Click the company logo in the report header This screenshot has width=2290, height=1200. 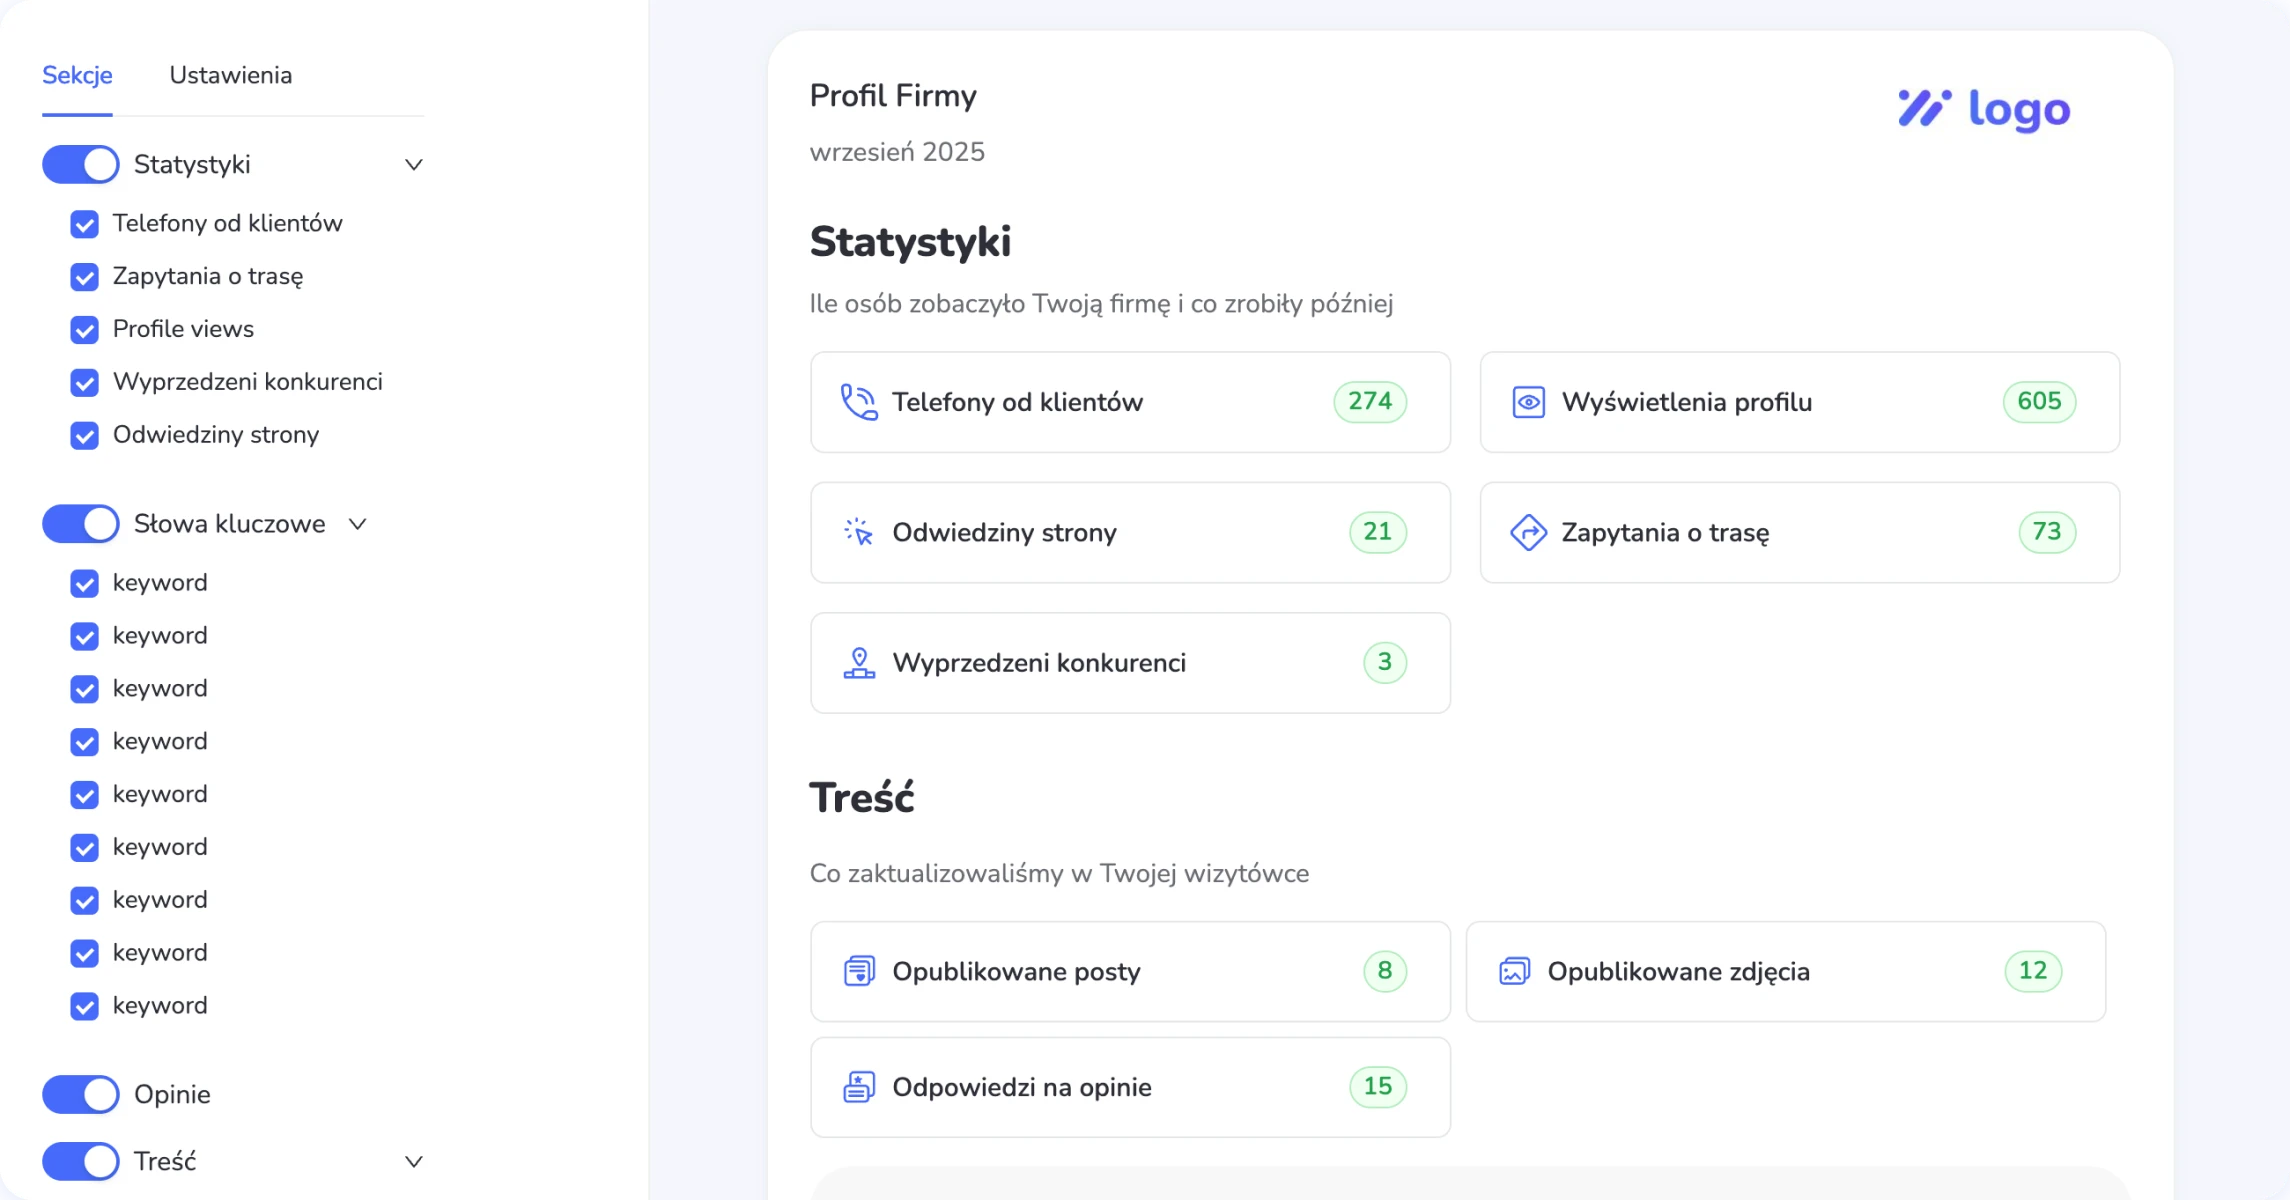(x=1984, y=109)
